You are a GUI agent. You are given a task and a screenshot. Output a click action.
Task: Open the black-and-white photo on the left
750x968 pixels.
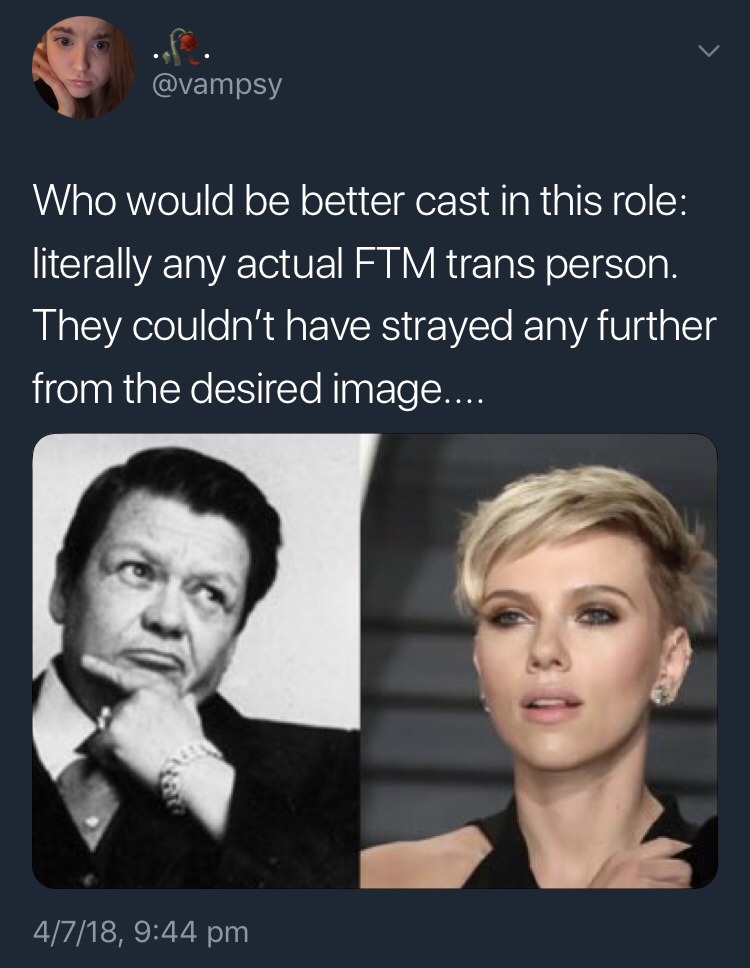[x=196, y=661]
